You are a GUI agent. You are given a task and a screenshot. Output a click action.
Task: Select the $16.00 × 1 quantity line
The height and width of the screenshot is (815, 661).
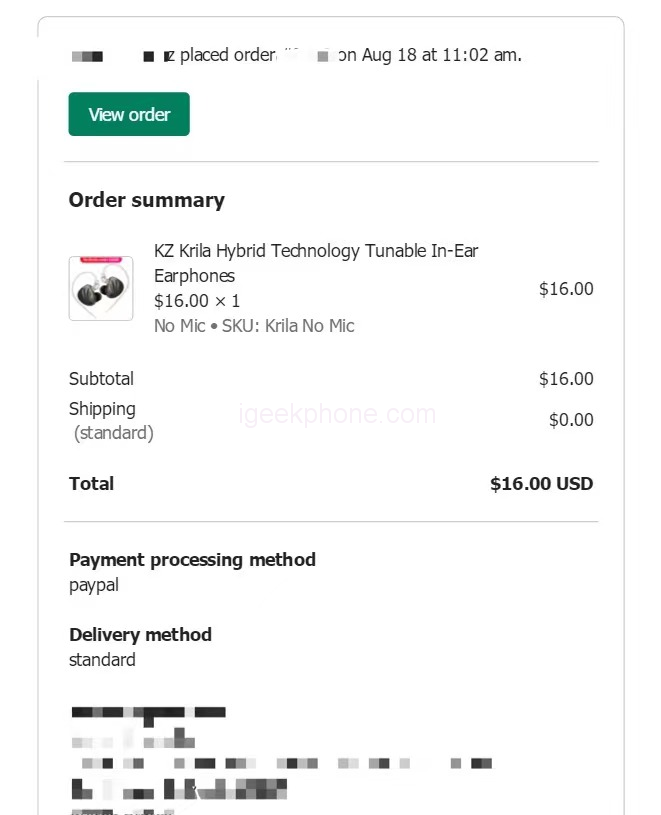pyautogui.click(x=197, y=301)
